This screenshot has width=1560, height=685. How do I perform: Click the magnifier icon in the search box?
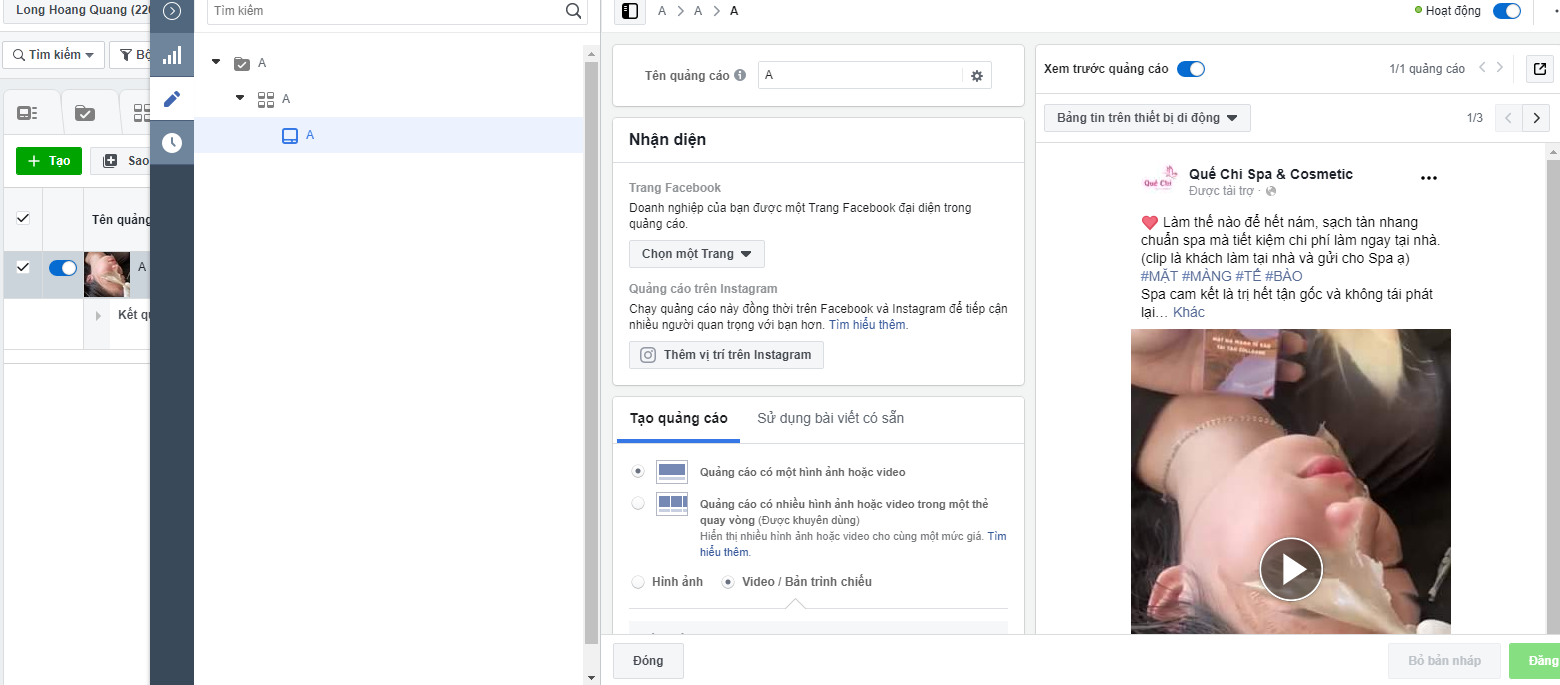pyautogui.click(x=573, y=11)
